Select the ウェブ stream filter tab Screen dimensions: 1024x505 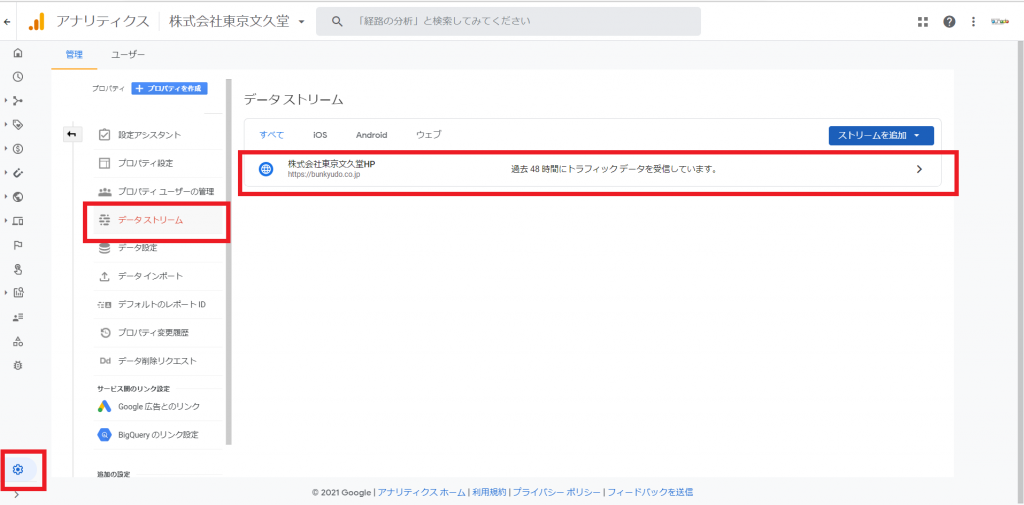pyautogui.click(x=428, y=135)
